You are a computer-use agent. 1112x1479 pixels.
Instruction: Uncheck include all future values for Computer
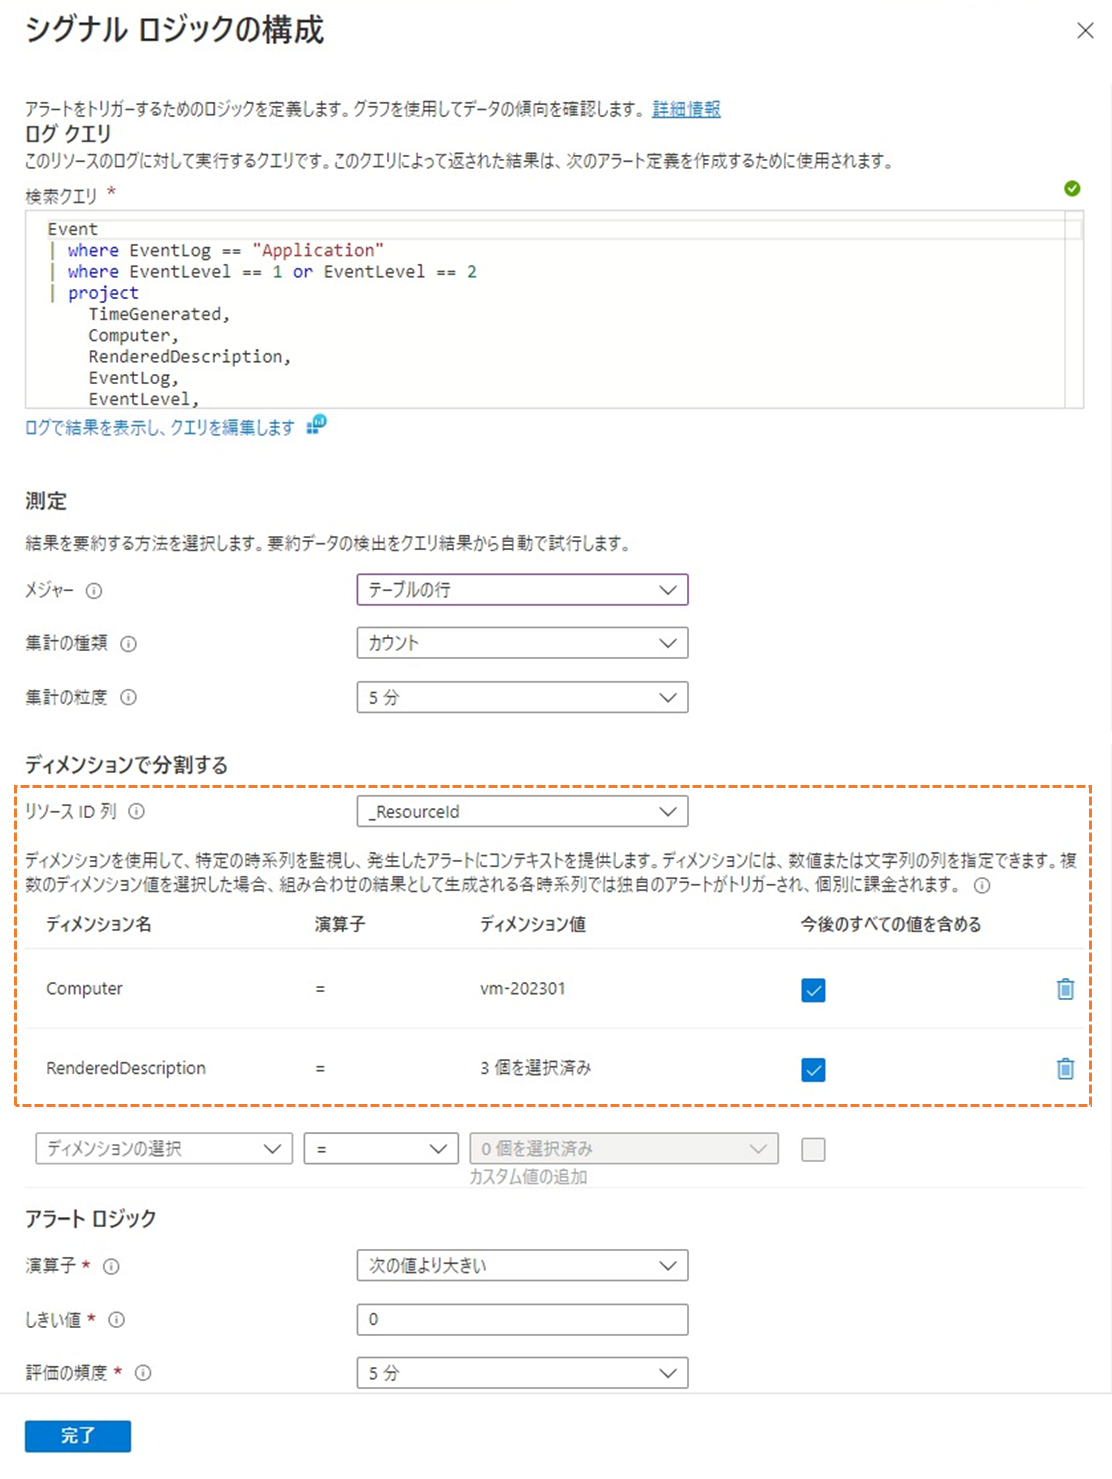point(813,990)
